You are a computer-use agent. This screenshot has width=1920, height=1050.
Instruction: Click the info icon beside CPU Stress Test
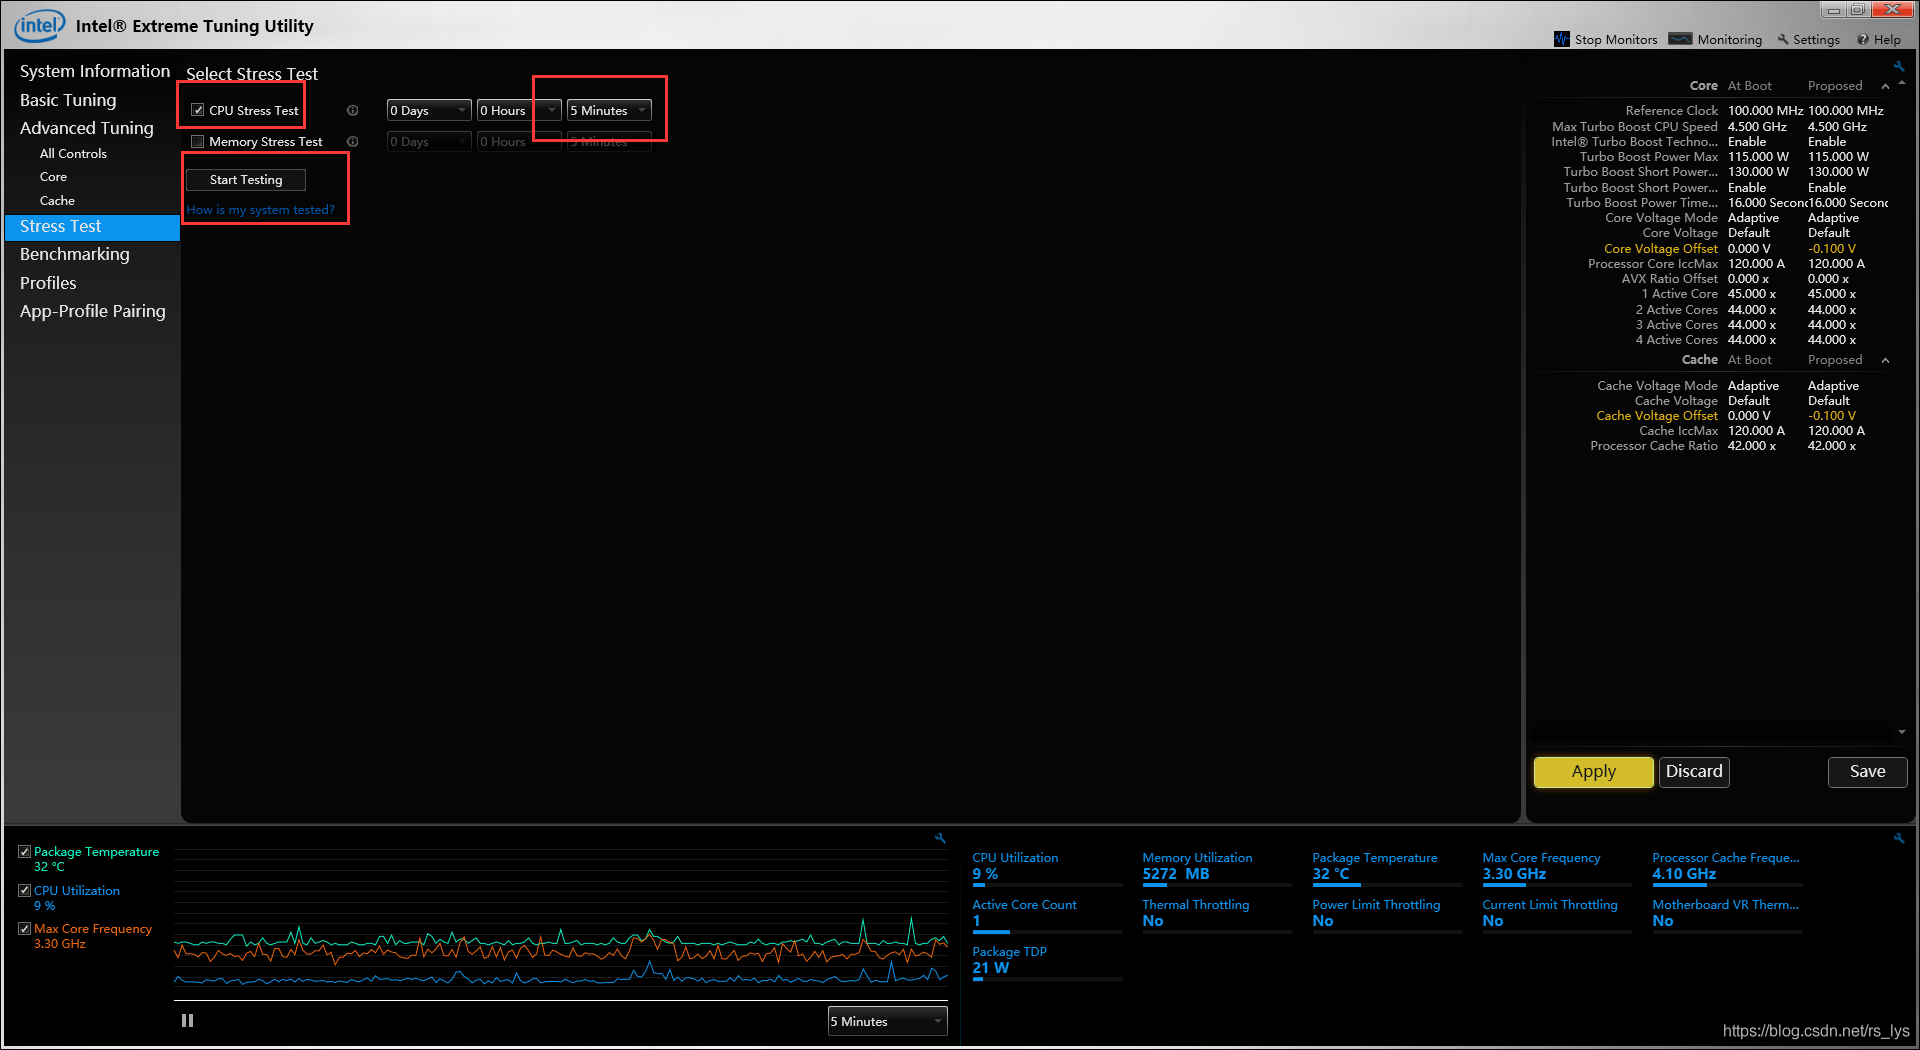point(352,111)
